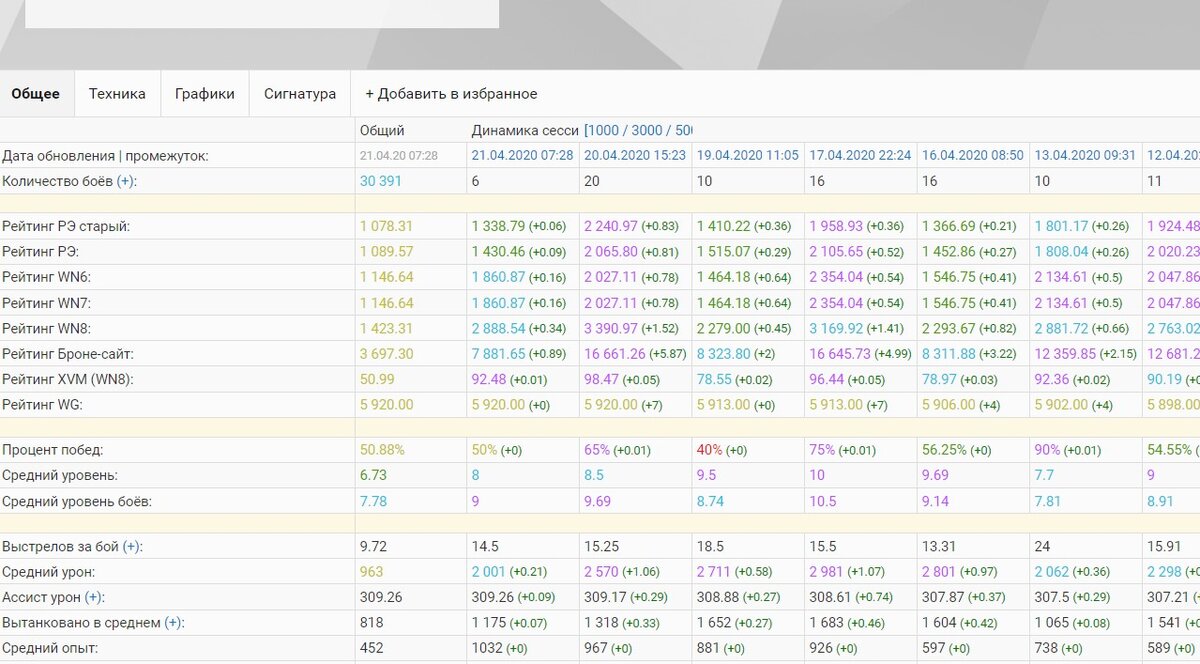This screenshot has height=664, width=1200.
Task: Click the red 40% win rate value
Action: pyautogui.click(x=709, y=450)
